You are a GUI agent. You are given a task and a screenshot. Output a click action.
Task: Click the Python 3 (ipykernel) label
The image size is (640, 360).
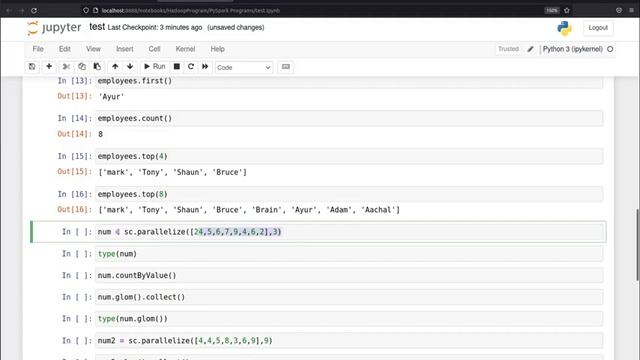[x=572, y=49]
